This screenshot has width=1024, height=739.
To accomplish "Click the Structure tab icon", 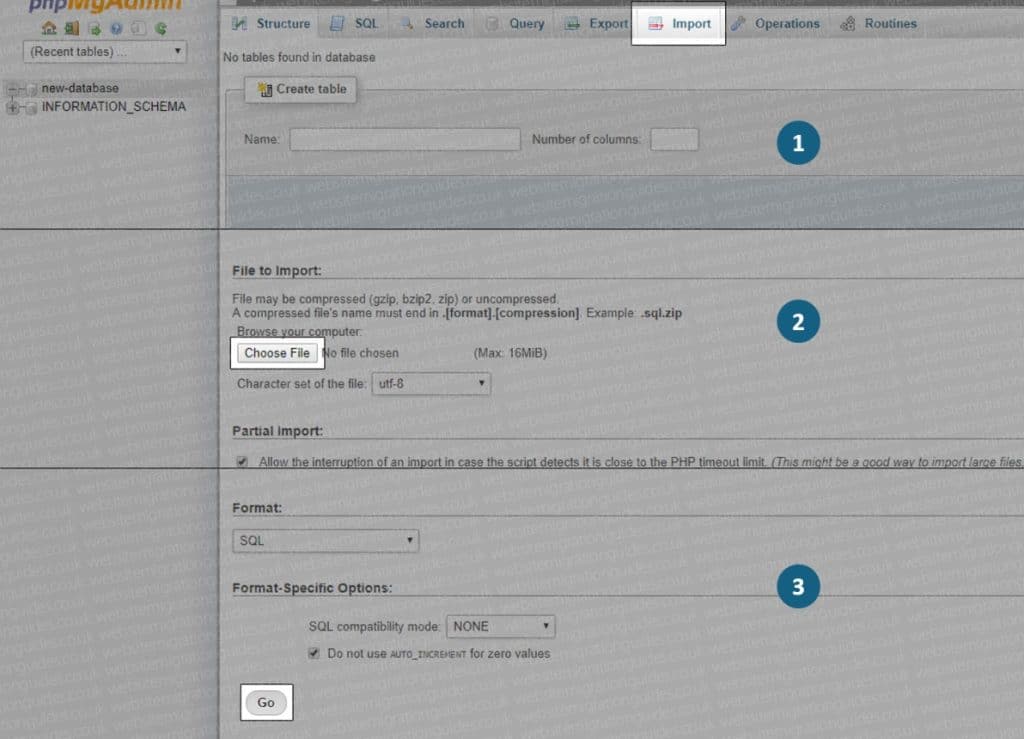I will (240, 24).
